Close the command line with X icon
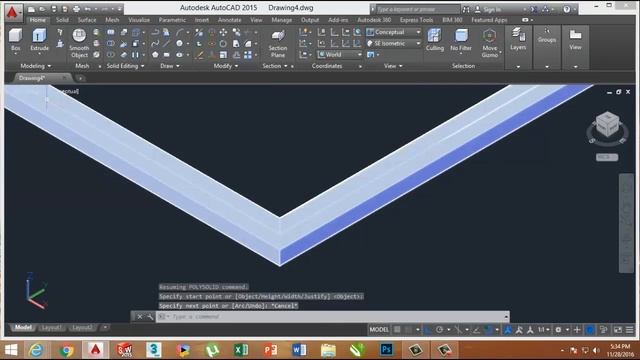640x360 pixels. pos(140,316)
